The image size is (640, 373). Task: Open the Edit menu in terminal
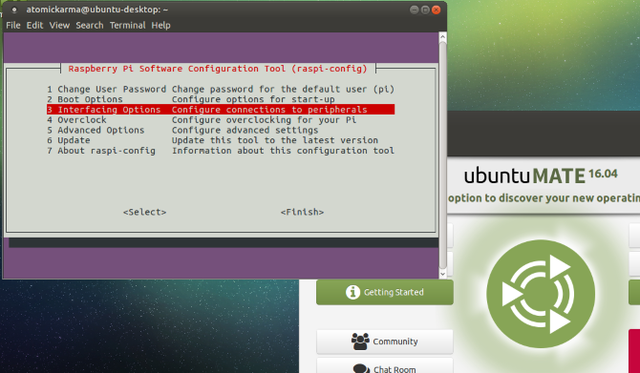35,25
